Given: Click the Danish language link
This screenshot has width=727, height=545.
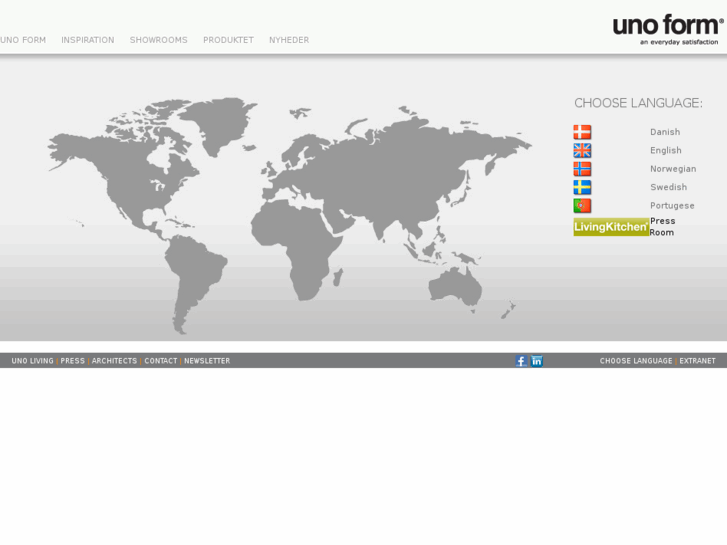Looking at the screenshot, I should click(665, 132).
